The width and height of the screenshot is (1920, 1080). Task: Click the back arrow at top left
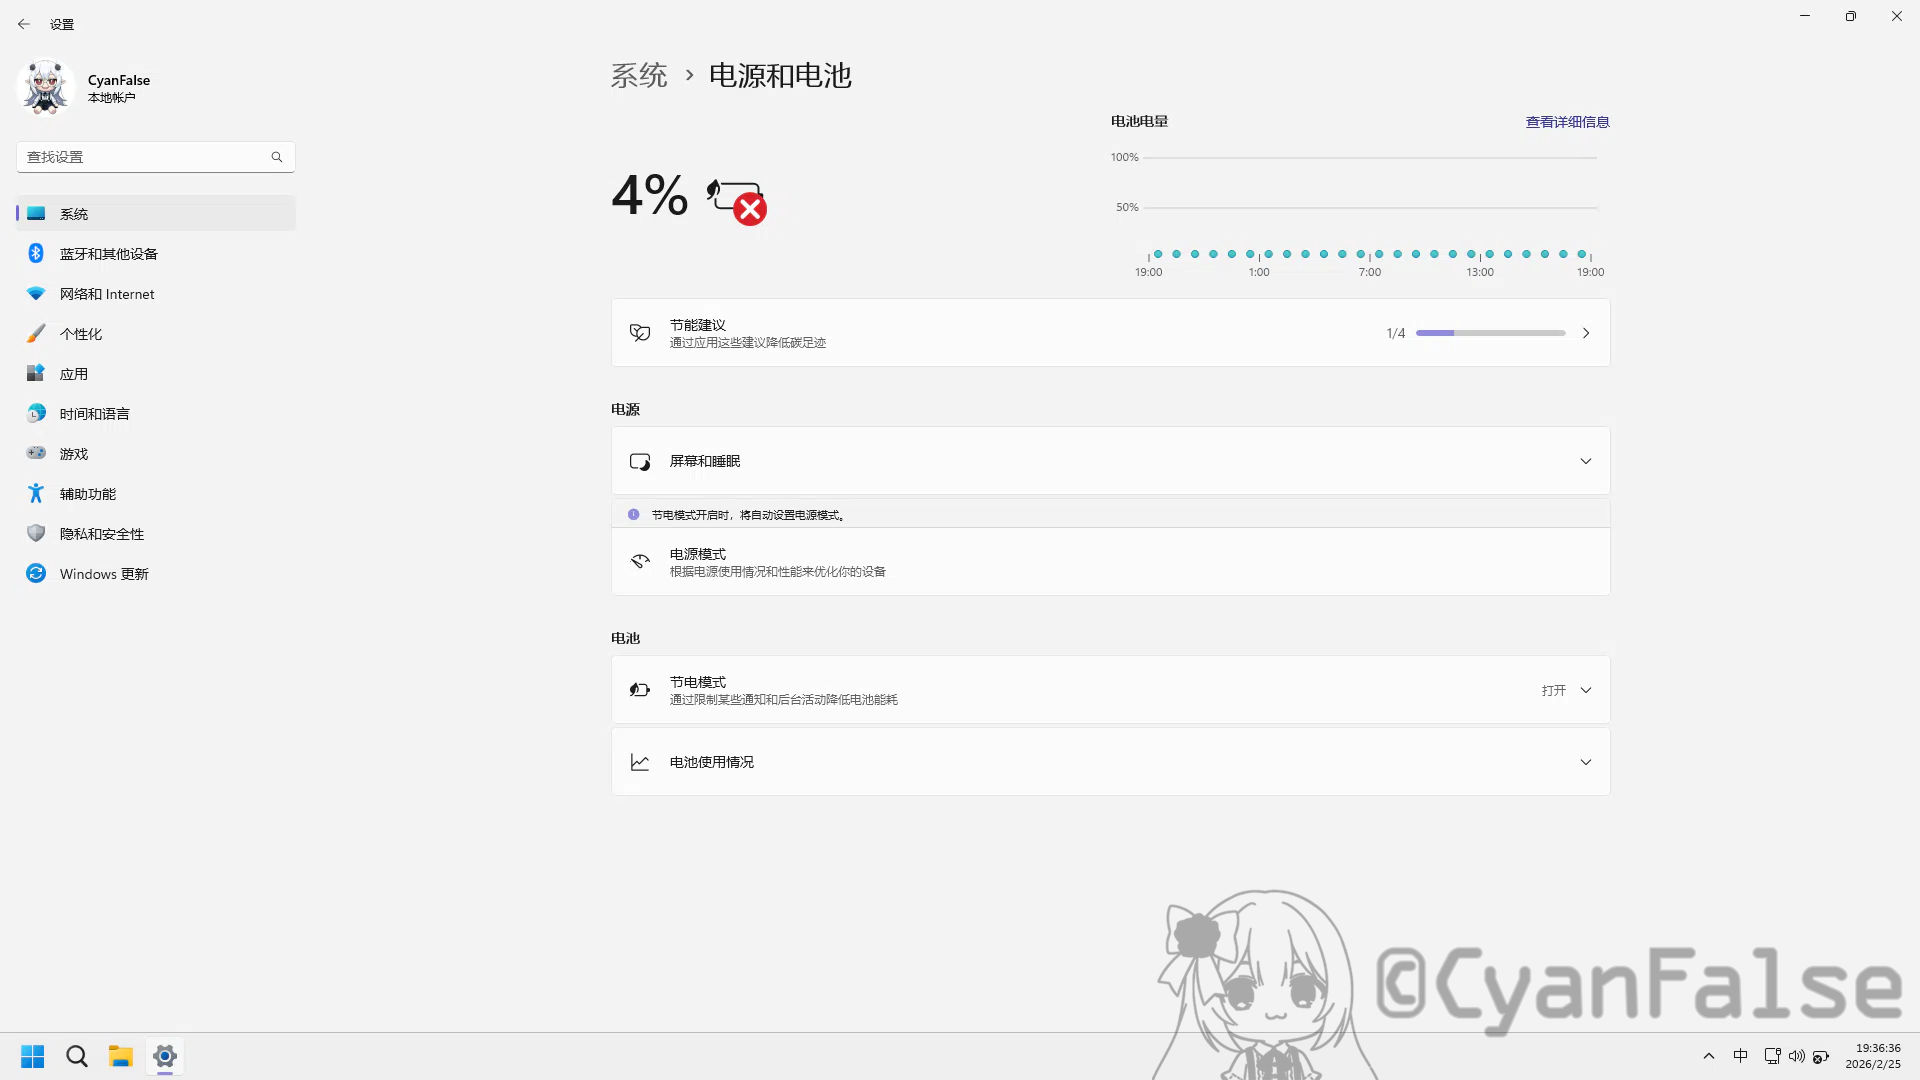pyautogui.click(x=24, y=23)
